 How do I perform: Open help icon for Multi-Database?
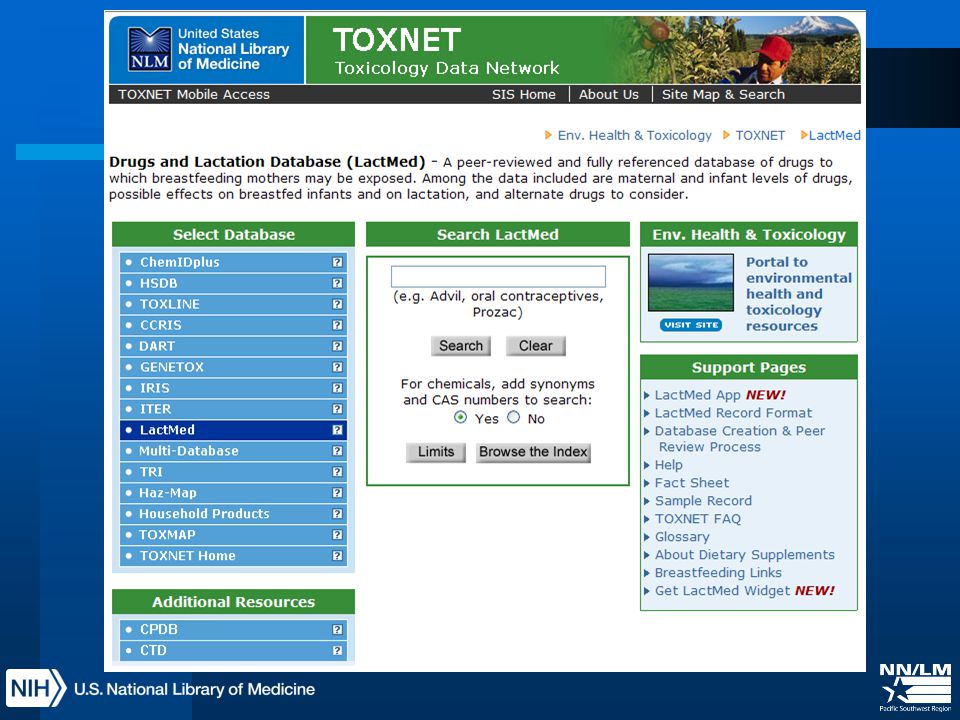(337, 451)
